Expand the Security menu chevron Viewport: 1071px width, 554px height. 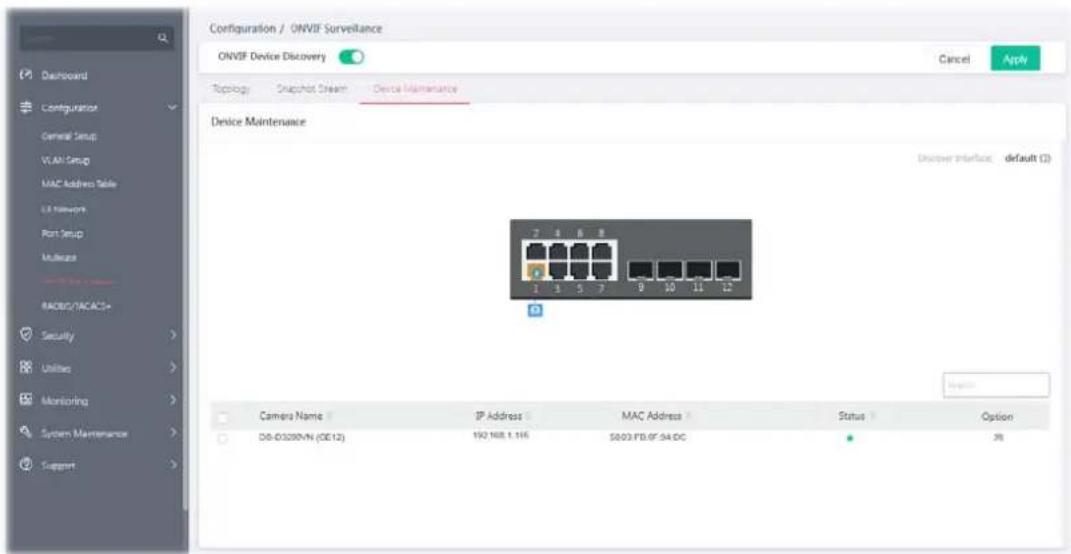(x=174, y=335)
